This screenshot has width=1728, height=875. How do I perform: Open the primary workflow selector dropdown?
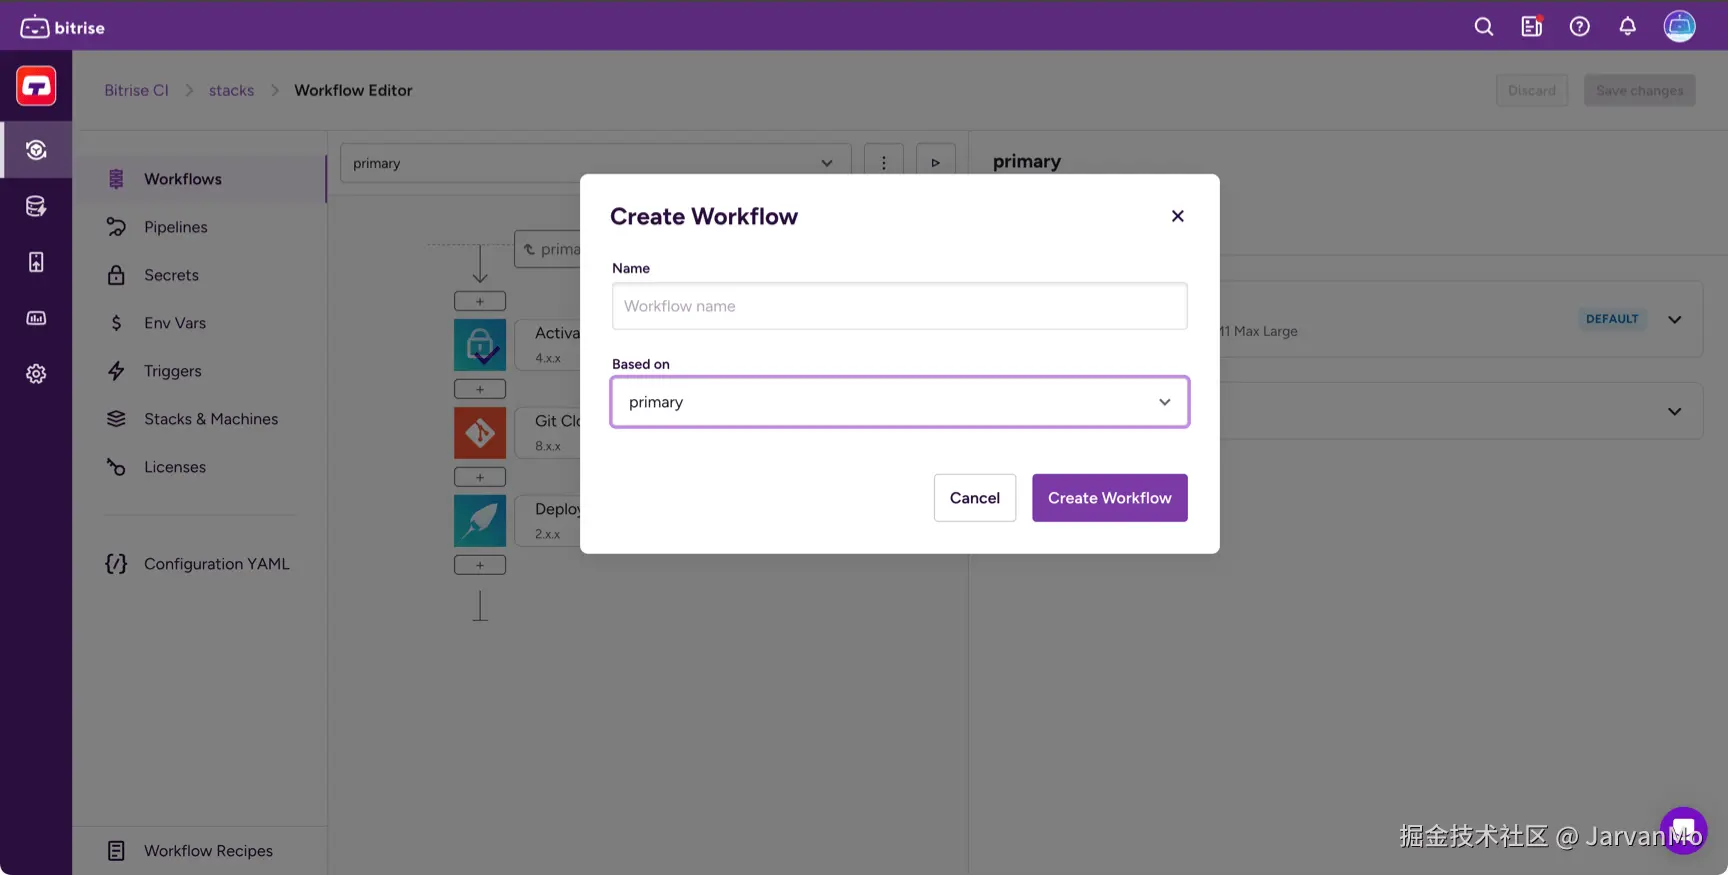[596, 163]
